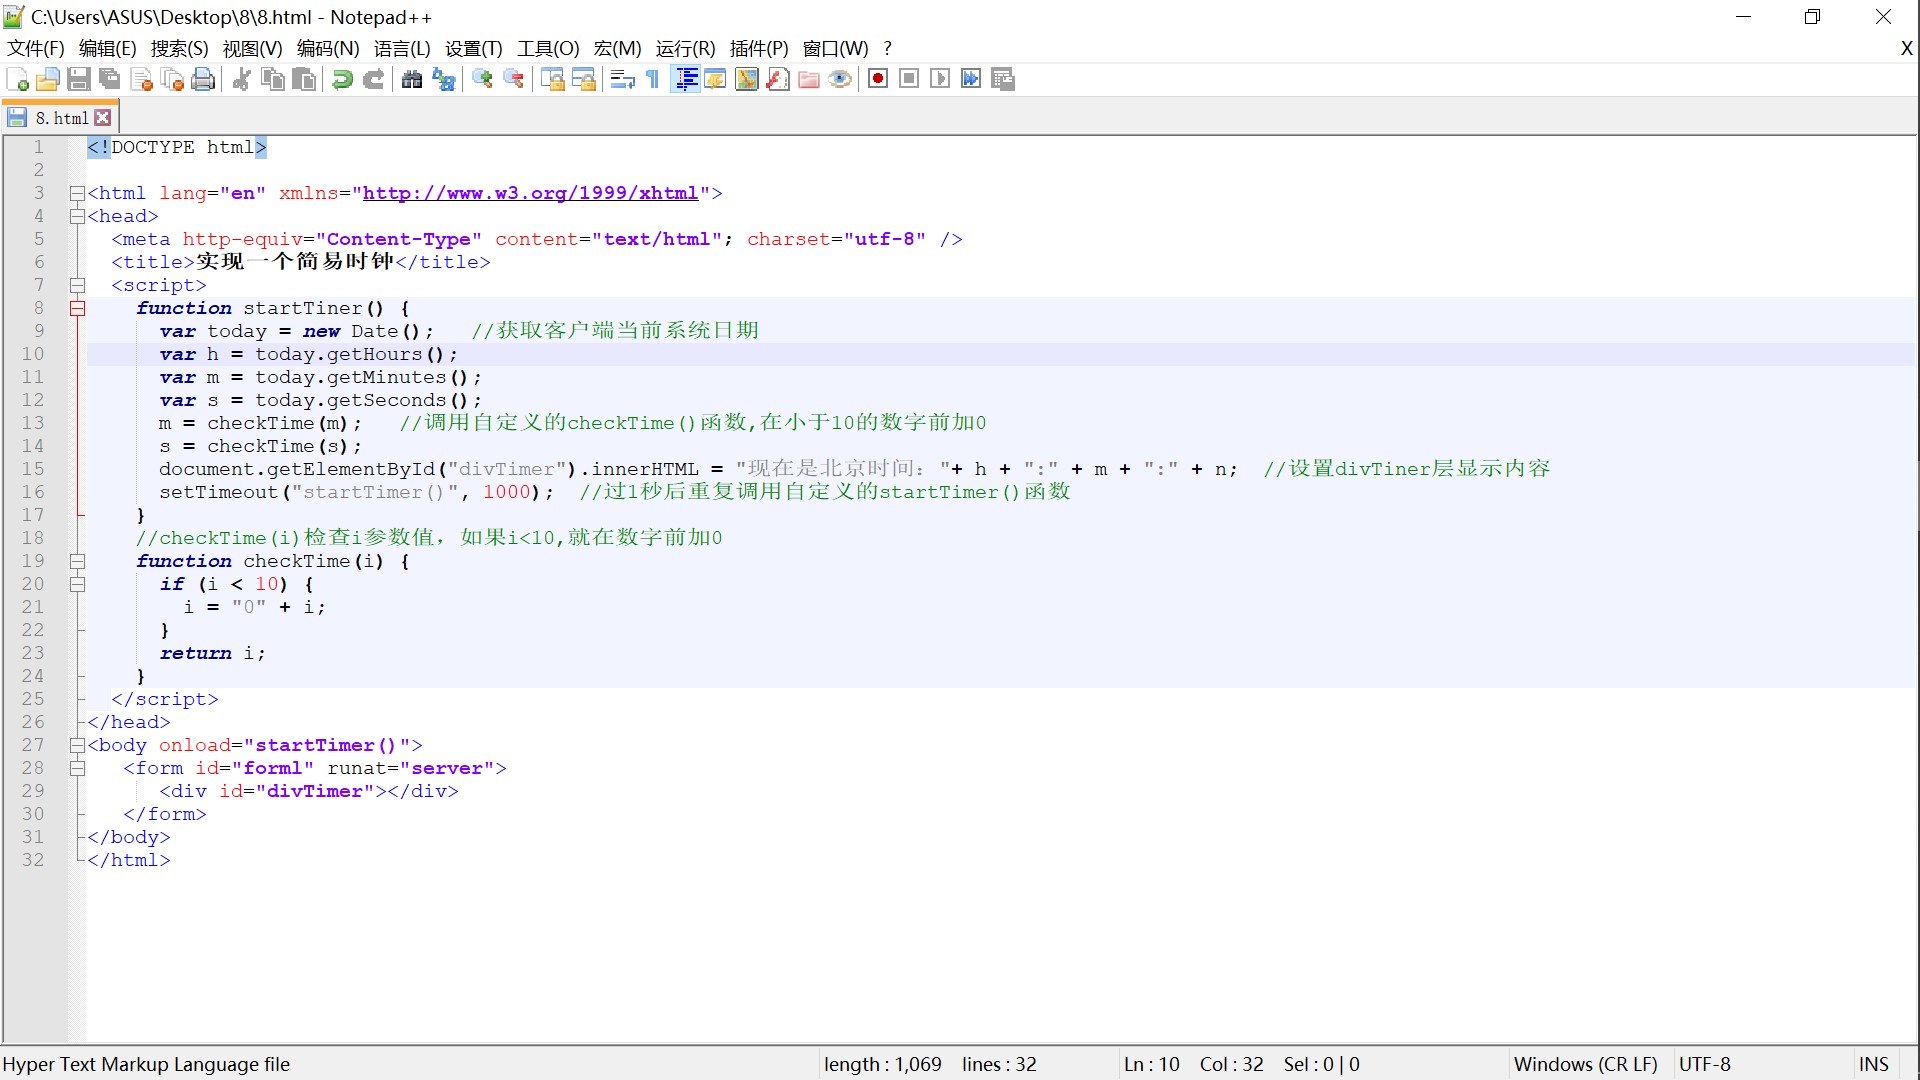Click the Copy toolbar icon
This screenshot has height=1080, width=1920.
[272, 80]
